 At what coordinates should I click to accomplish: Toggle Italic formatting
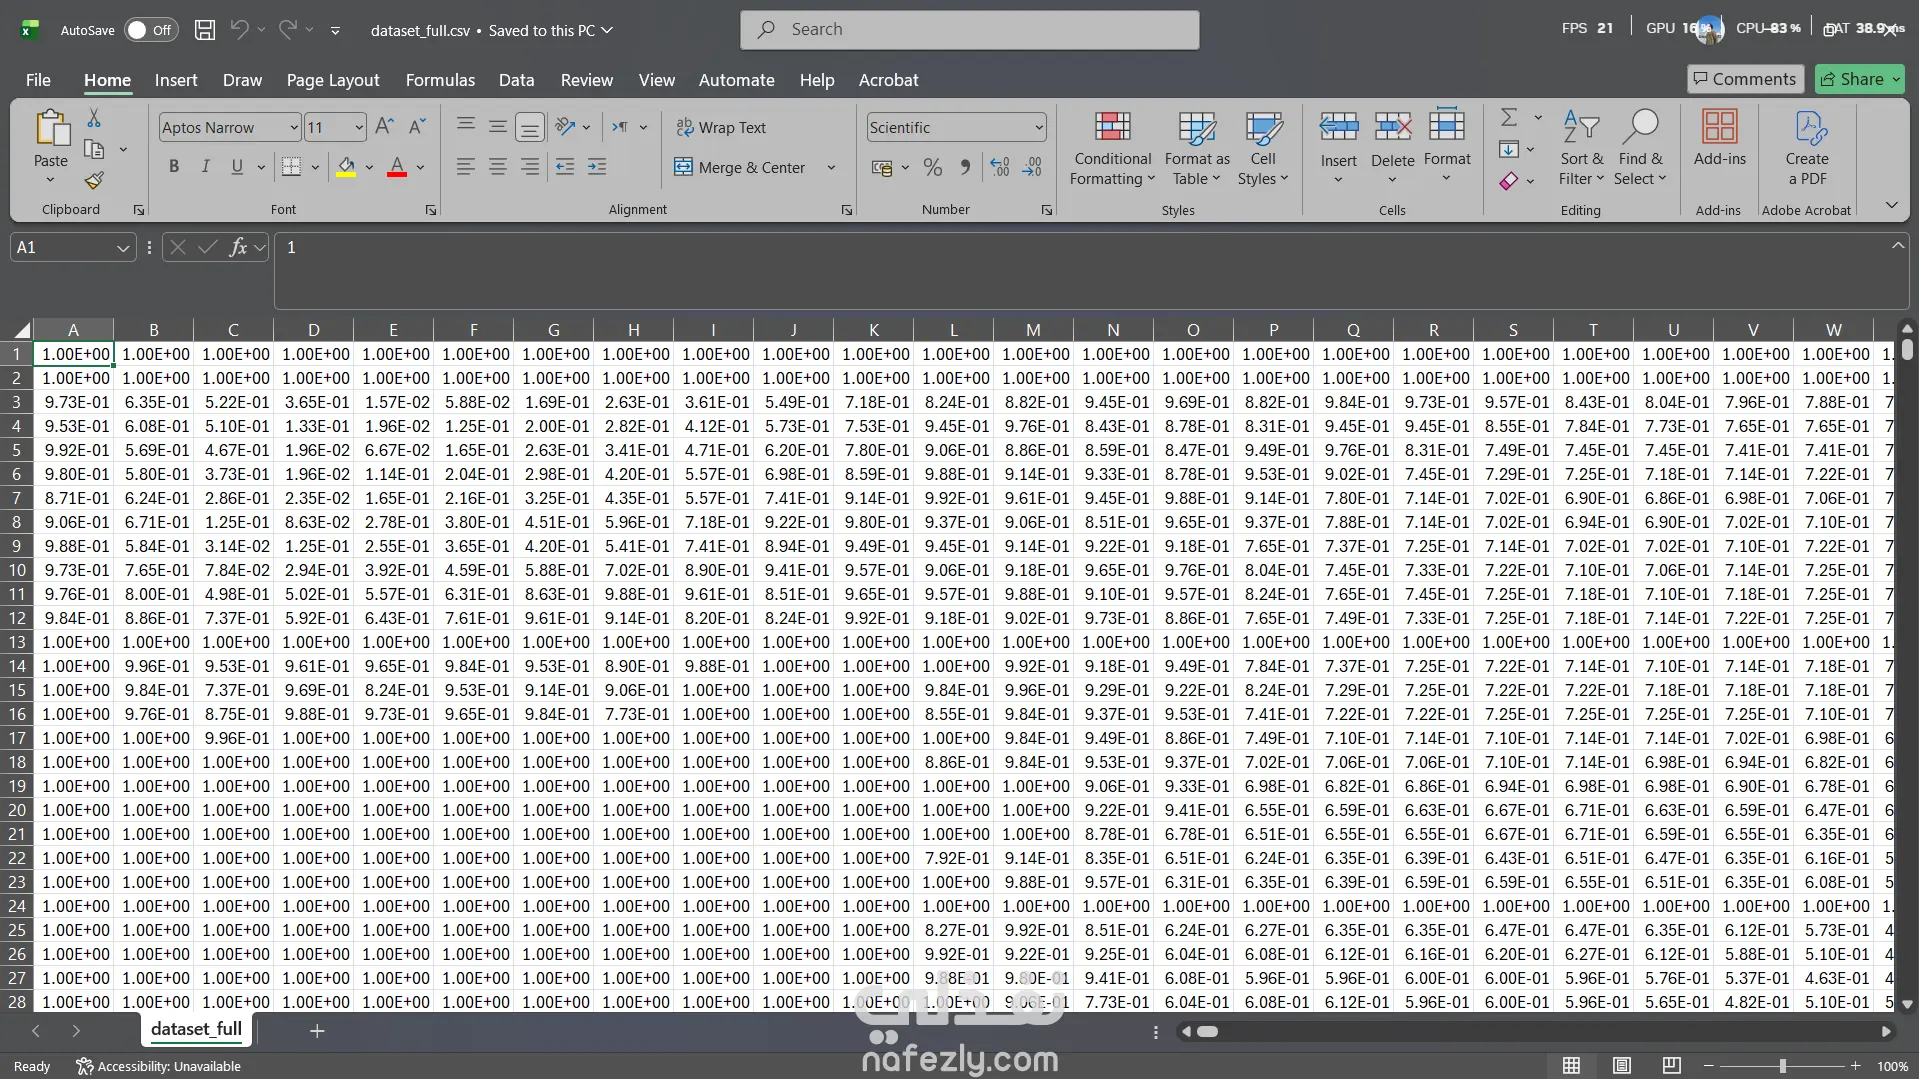point(206,167)
